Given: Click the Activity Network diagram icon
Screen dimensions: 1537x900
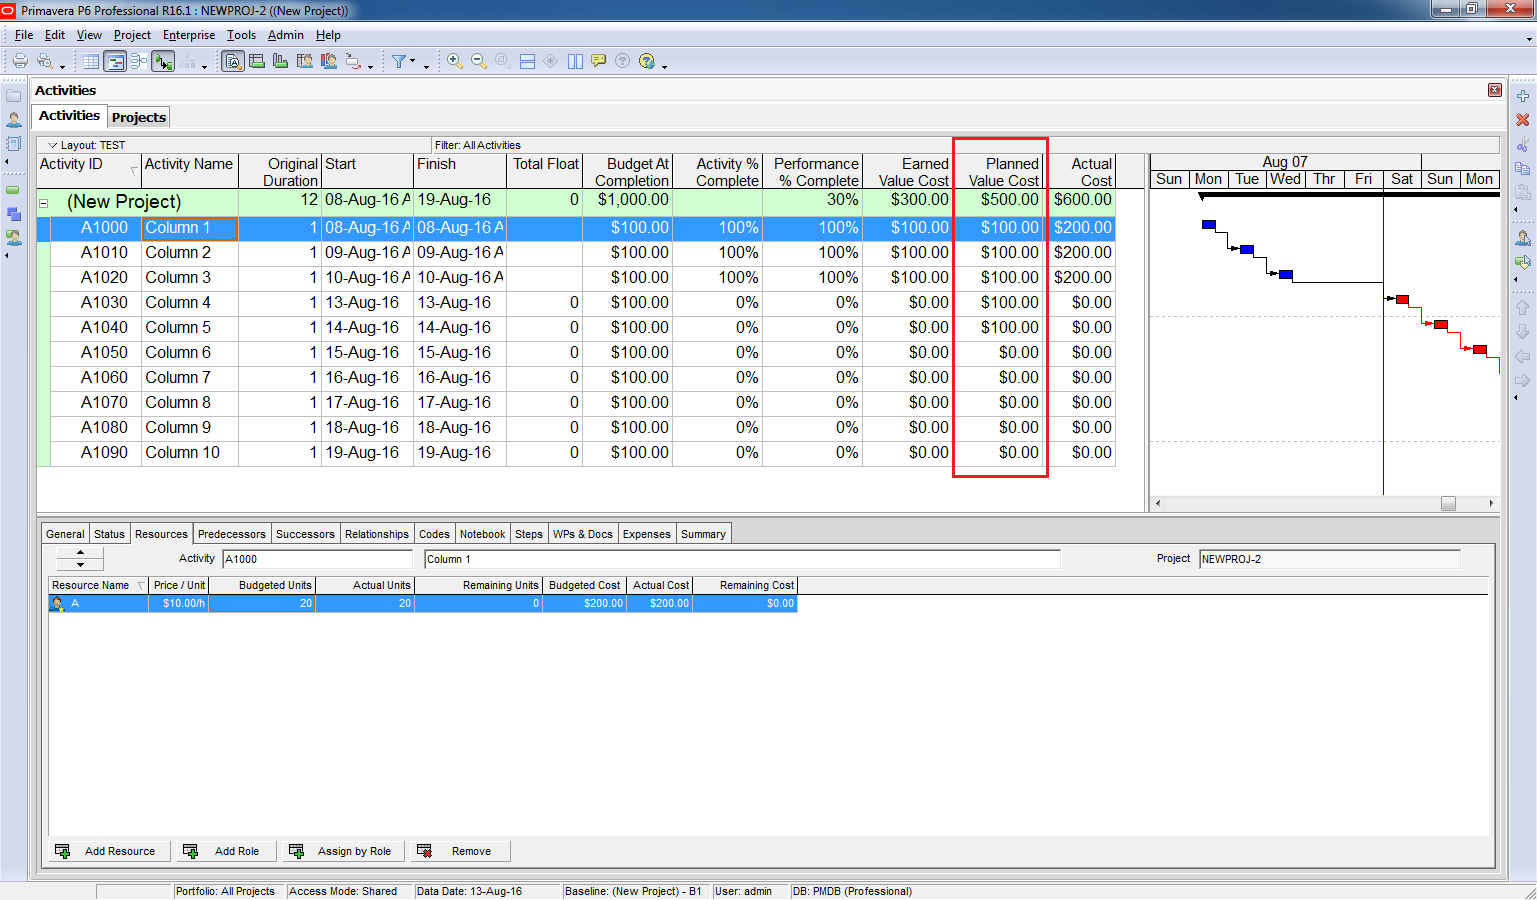Looking at the screenshot, I should 139,61.
